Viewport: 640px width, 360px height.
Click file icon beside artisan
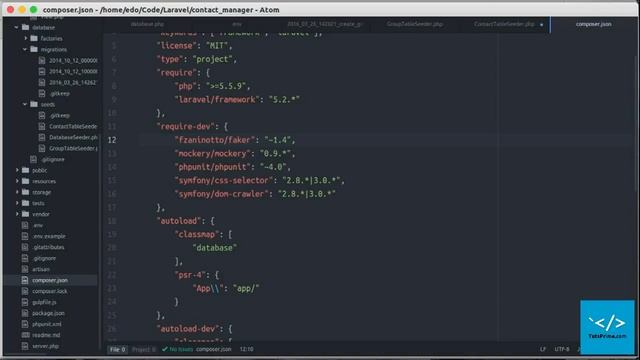(x=25, y=269)
